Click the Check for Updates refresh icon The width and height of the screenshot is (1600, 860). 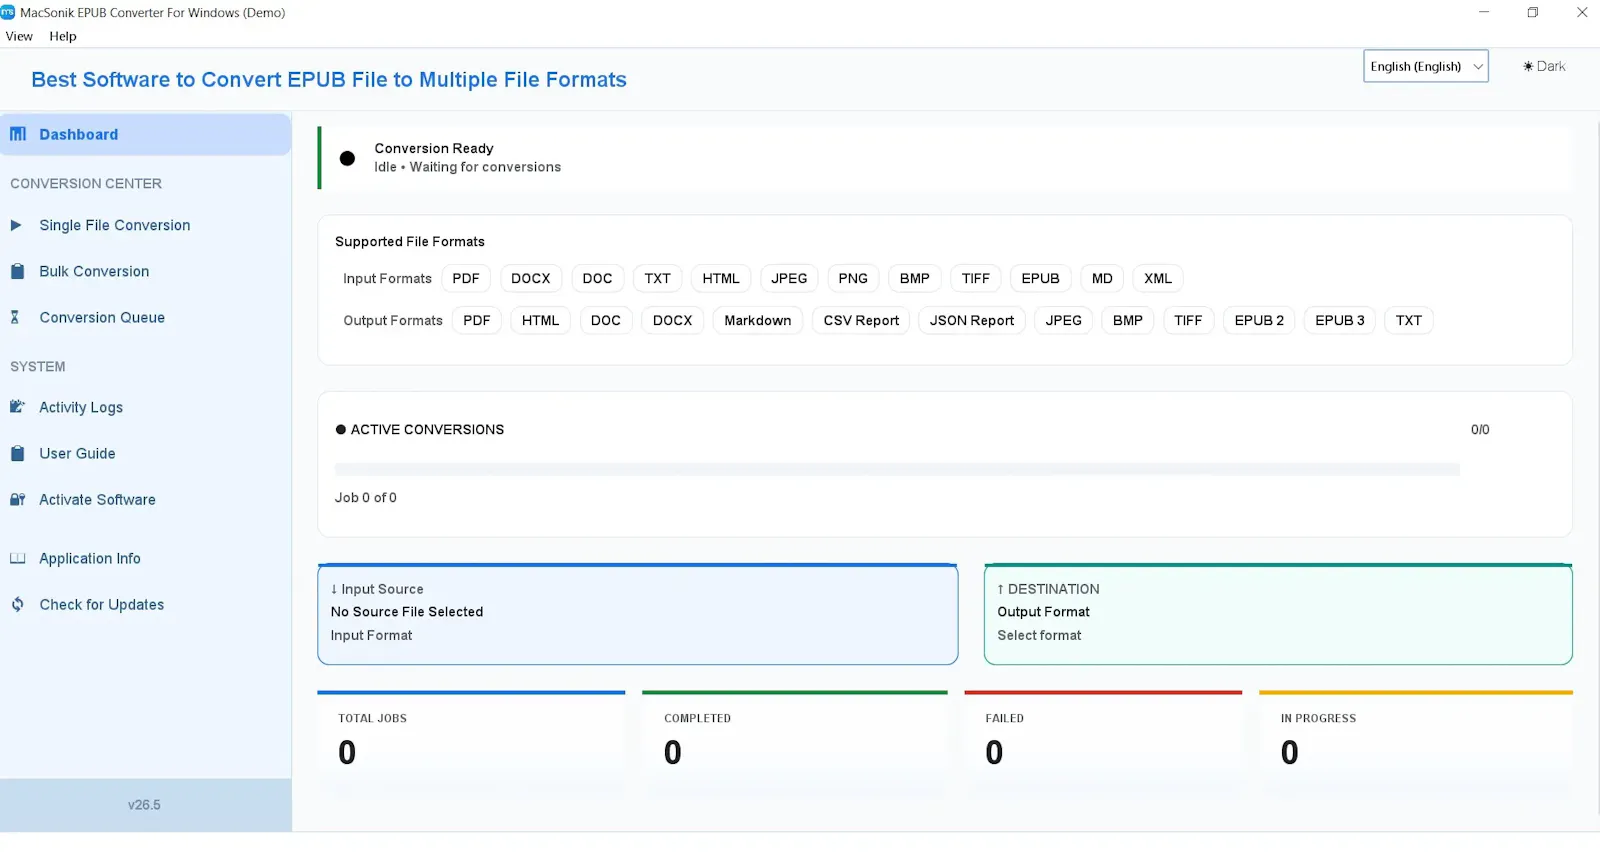click(17, 604)
